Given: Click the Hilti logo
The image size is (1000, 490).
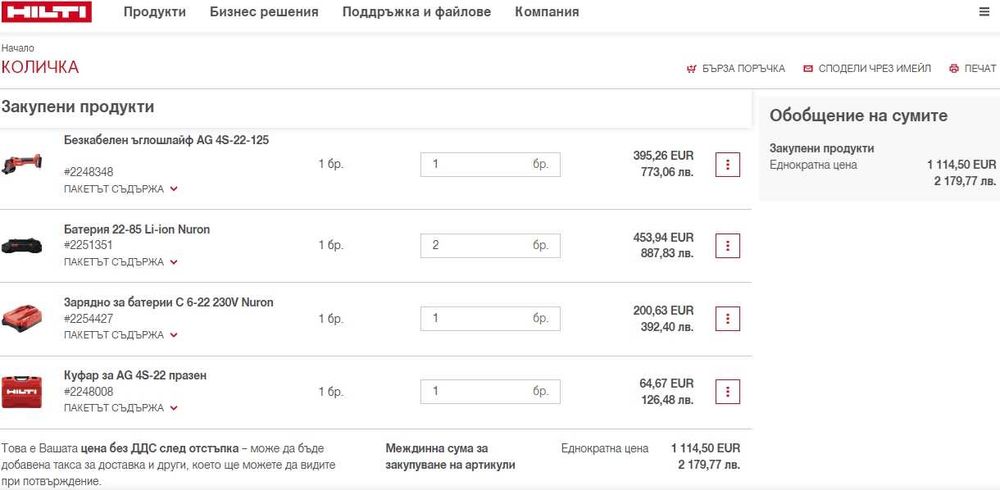Looking at the screenshot, I should (x=46, y=12).
